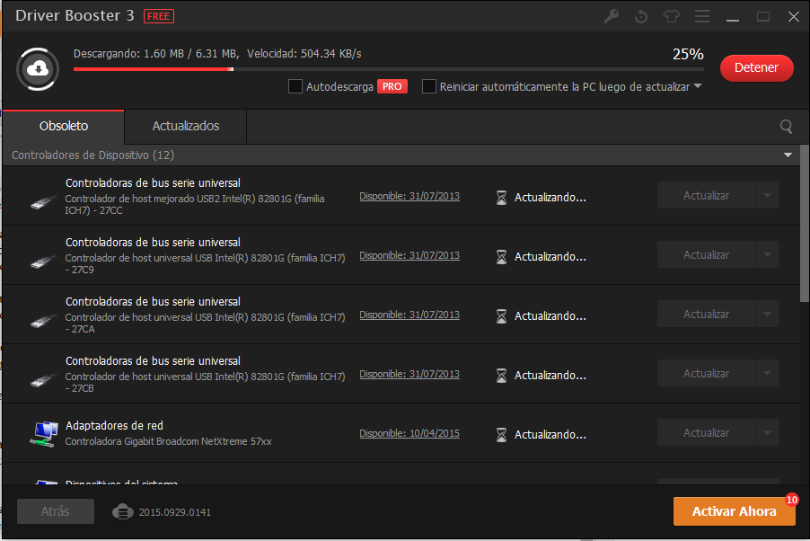Click USB icon of the 27CC controller row
Screen dimensions: 810x541
point(43,202)
